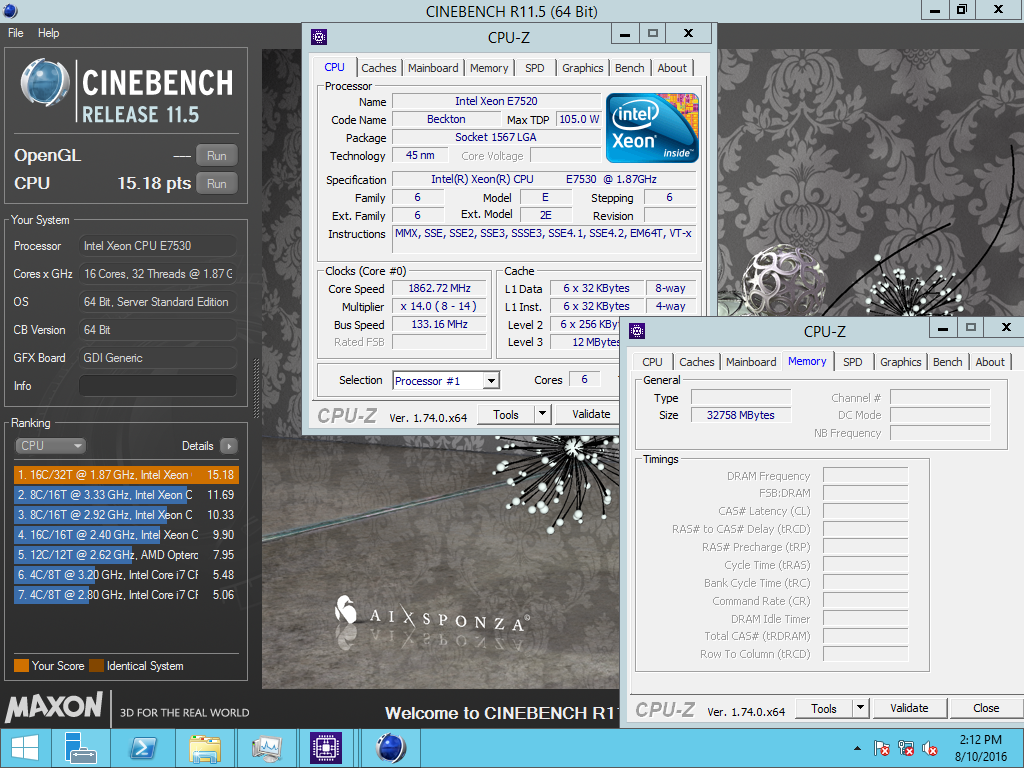Image resolution: width=1024 pixels, height=768 pixels.
Task: Open Graphics tab in front CPU-Z Memory window
Action: (x=901, y=362)
